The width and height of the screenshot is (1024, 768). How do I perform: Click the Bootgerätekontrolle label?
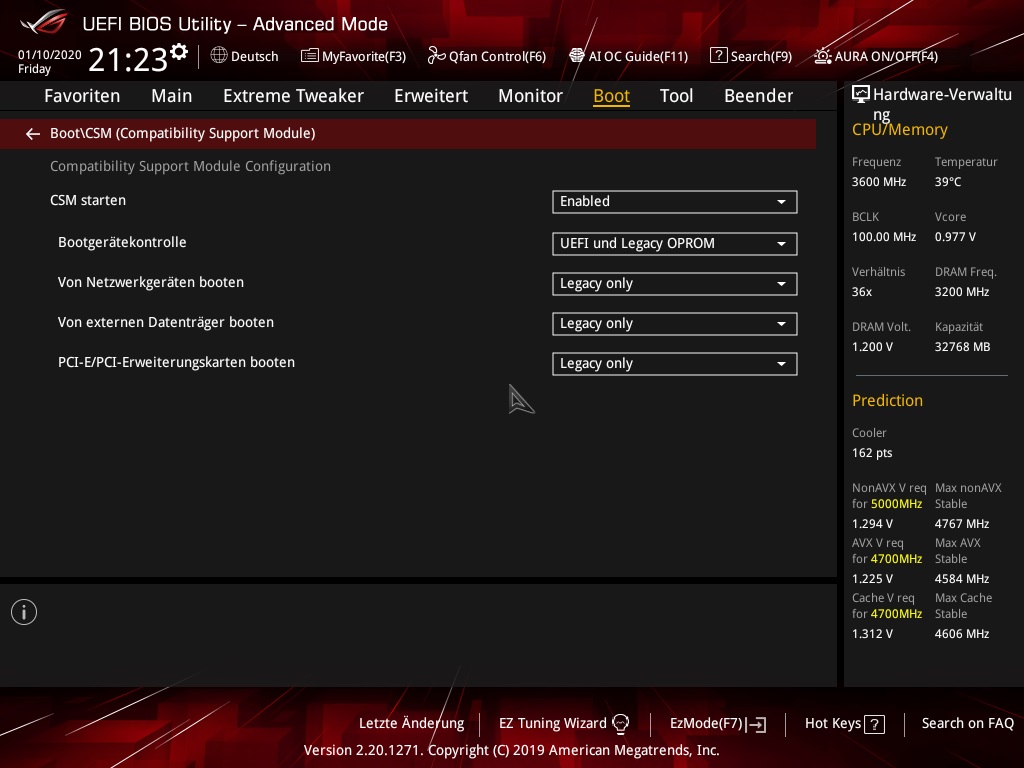tap(122, 242)
